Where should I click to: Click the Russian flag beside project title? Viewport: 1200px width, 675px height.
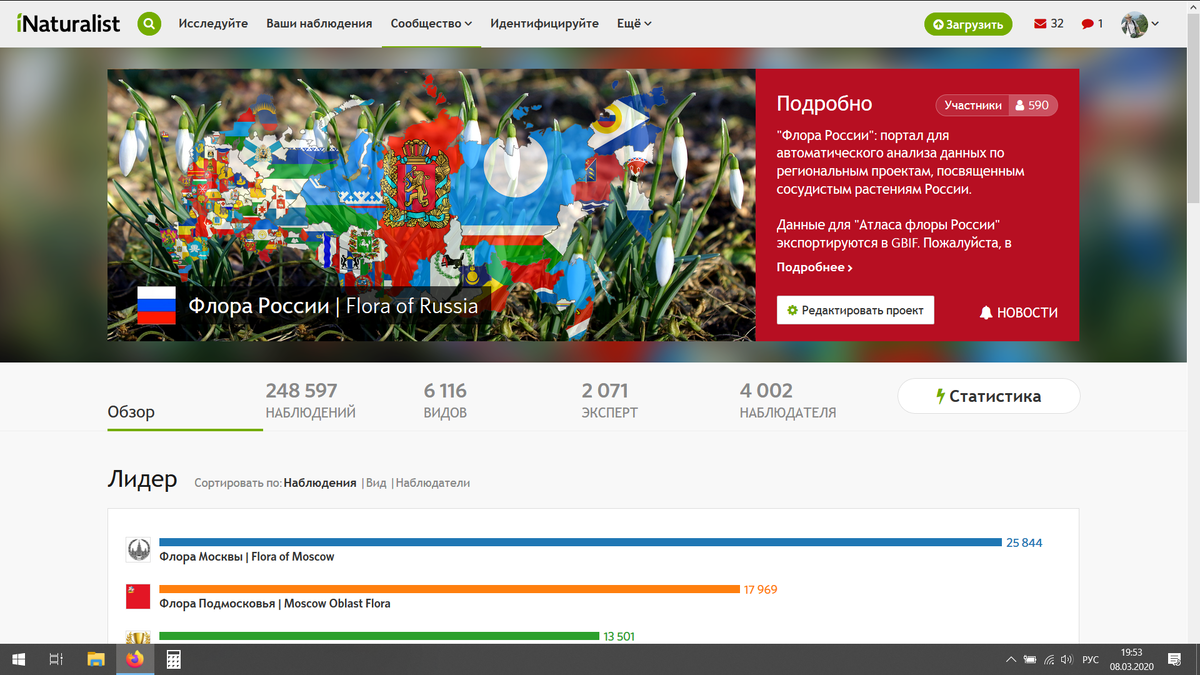pos(156,305)
